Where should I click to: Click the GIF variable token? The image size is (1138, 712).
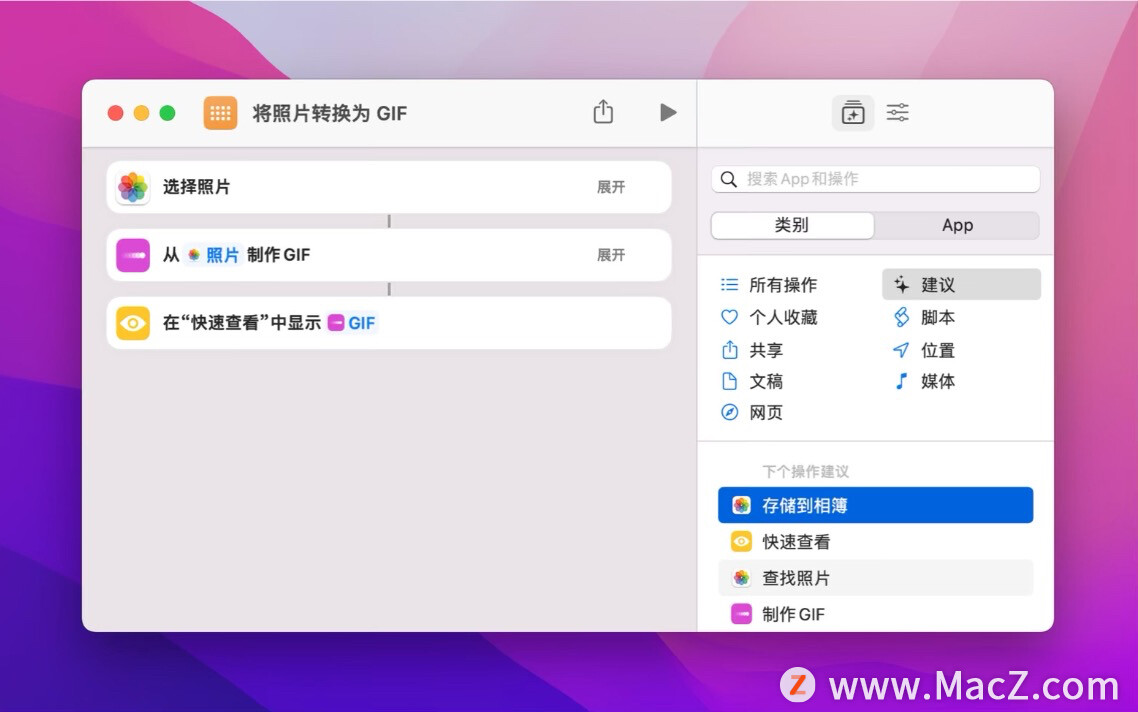click(352, 323)
